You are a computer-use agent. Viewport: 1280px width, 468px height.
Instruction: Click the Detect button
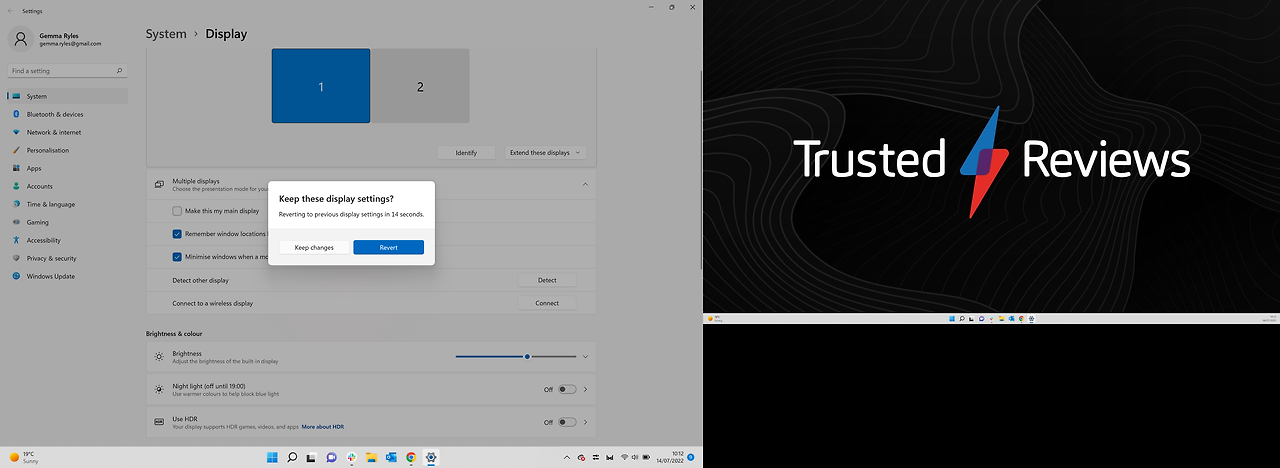click(x=547, y=280)
